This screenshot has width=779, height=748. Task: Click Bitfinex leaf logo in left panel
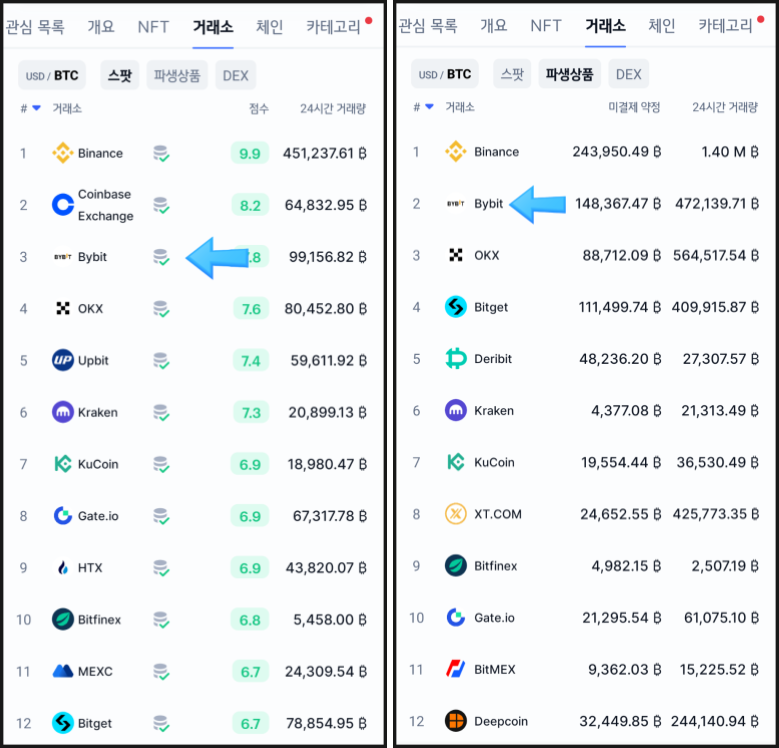(x=63, y=619)
